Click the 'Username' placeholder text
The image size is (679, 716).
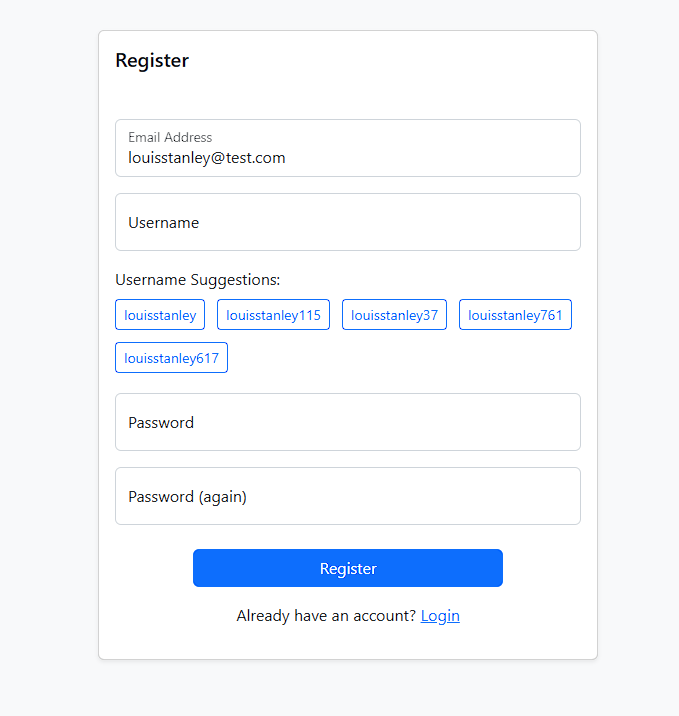point(163,223)
